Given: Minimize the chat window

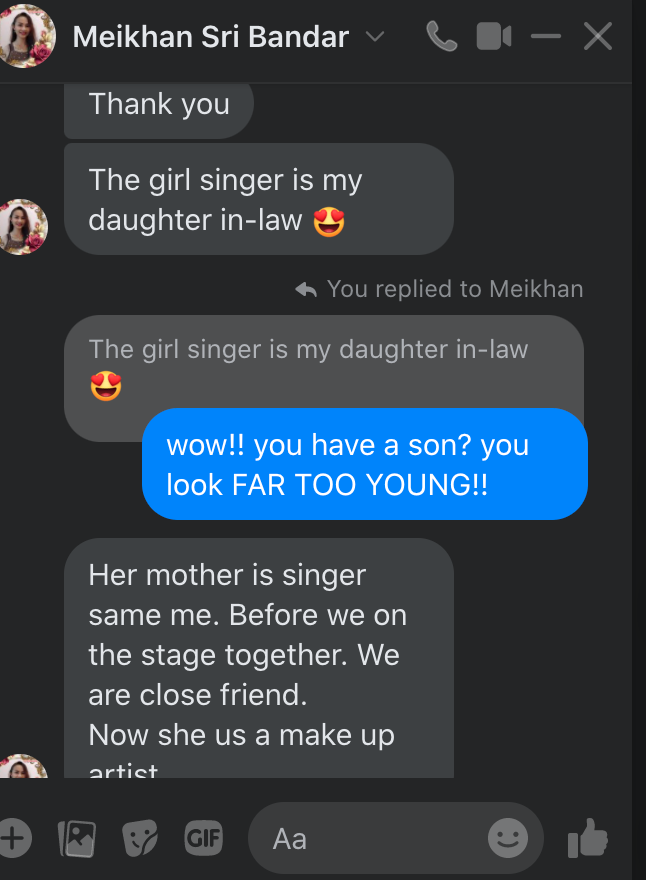Looking at the screenshot, I should coord(546,38).
